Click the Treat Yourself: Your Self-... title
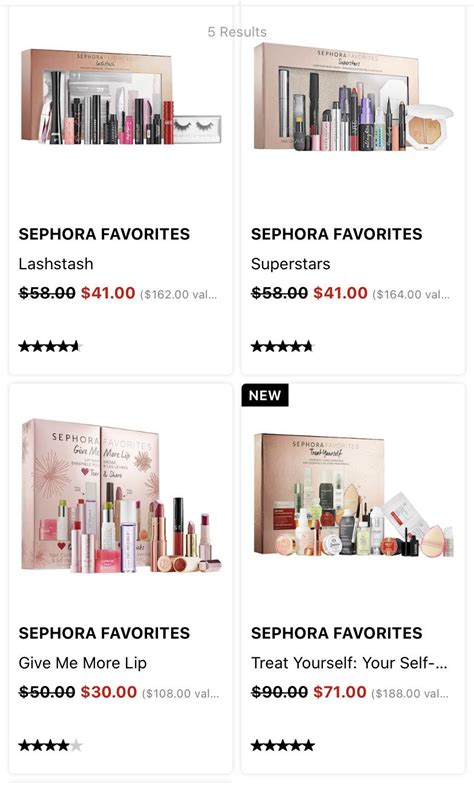This screenshot has height=785, width=474. pos(349,663)
